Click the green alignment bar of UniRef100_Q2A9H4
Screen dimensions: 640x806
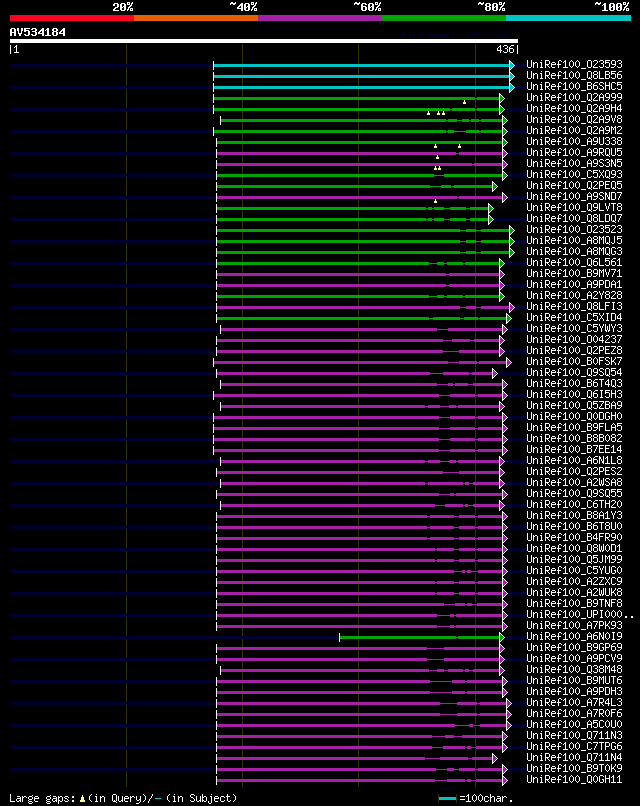tap(357, 109)
